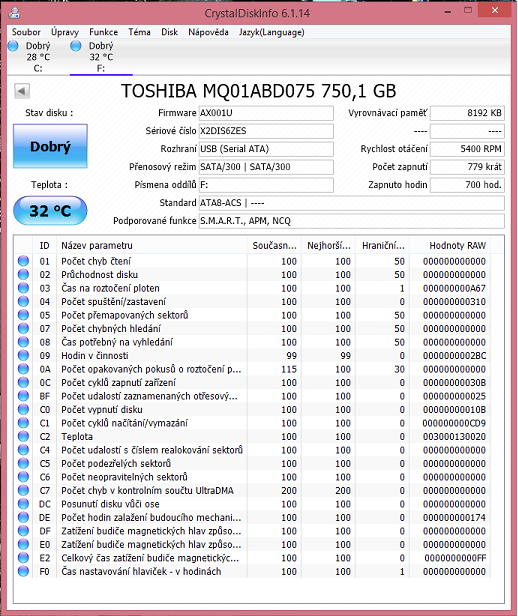The height and width of the screenshot is (616, 518).
Task: Click status icon of row 02 Průchodnost disku
Action: pyautogui.click(x=24, y=274)
